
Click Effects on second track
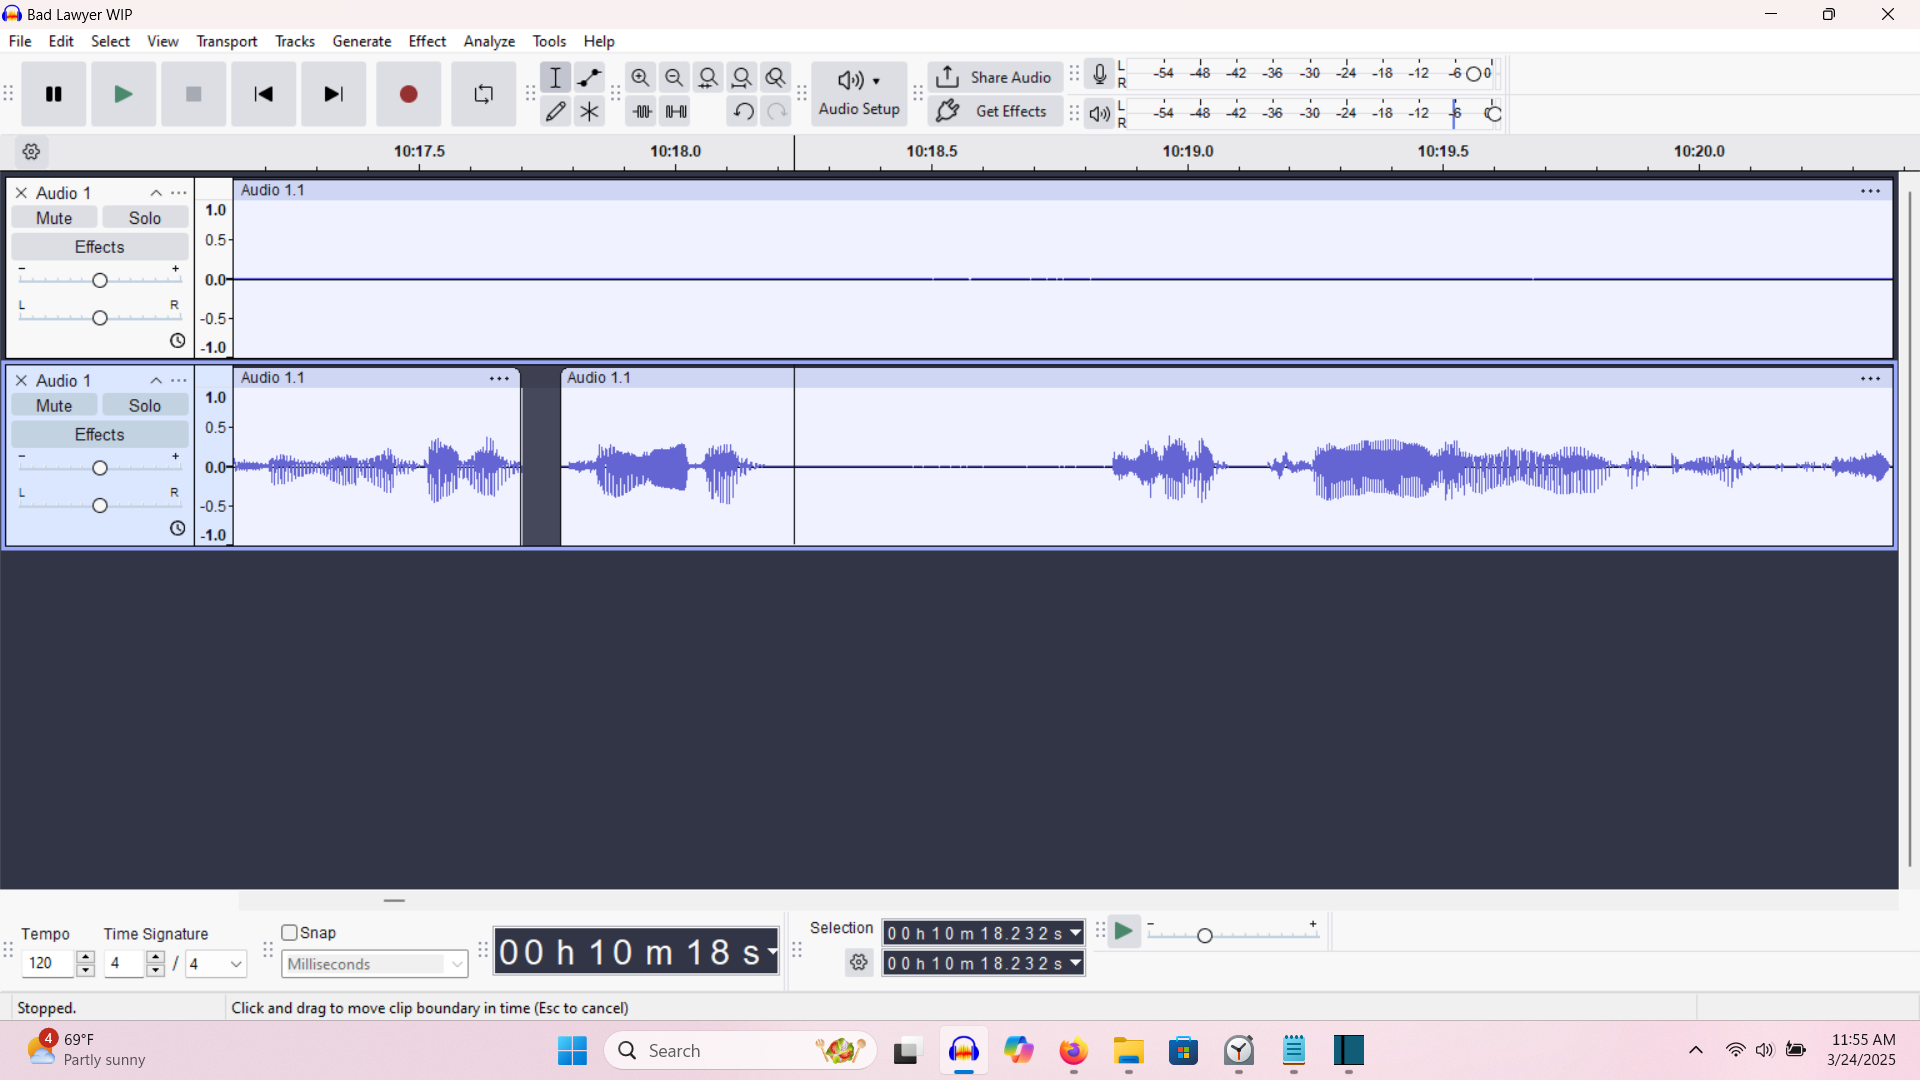point(99,434)
